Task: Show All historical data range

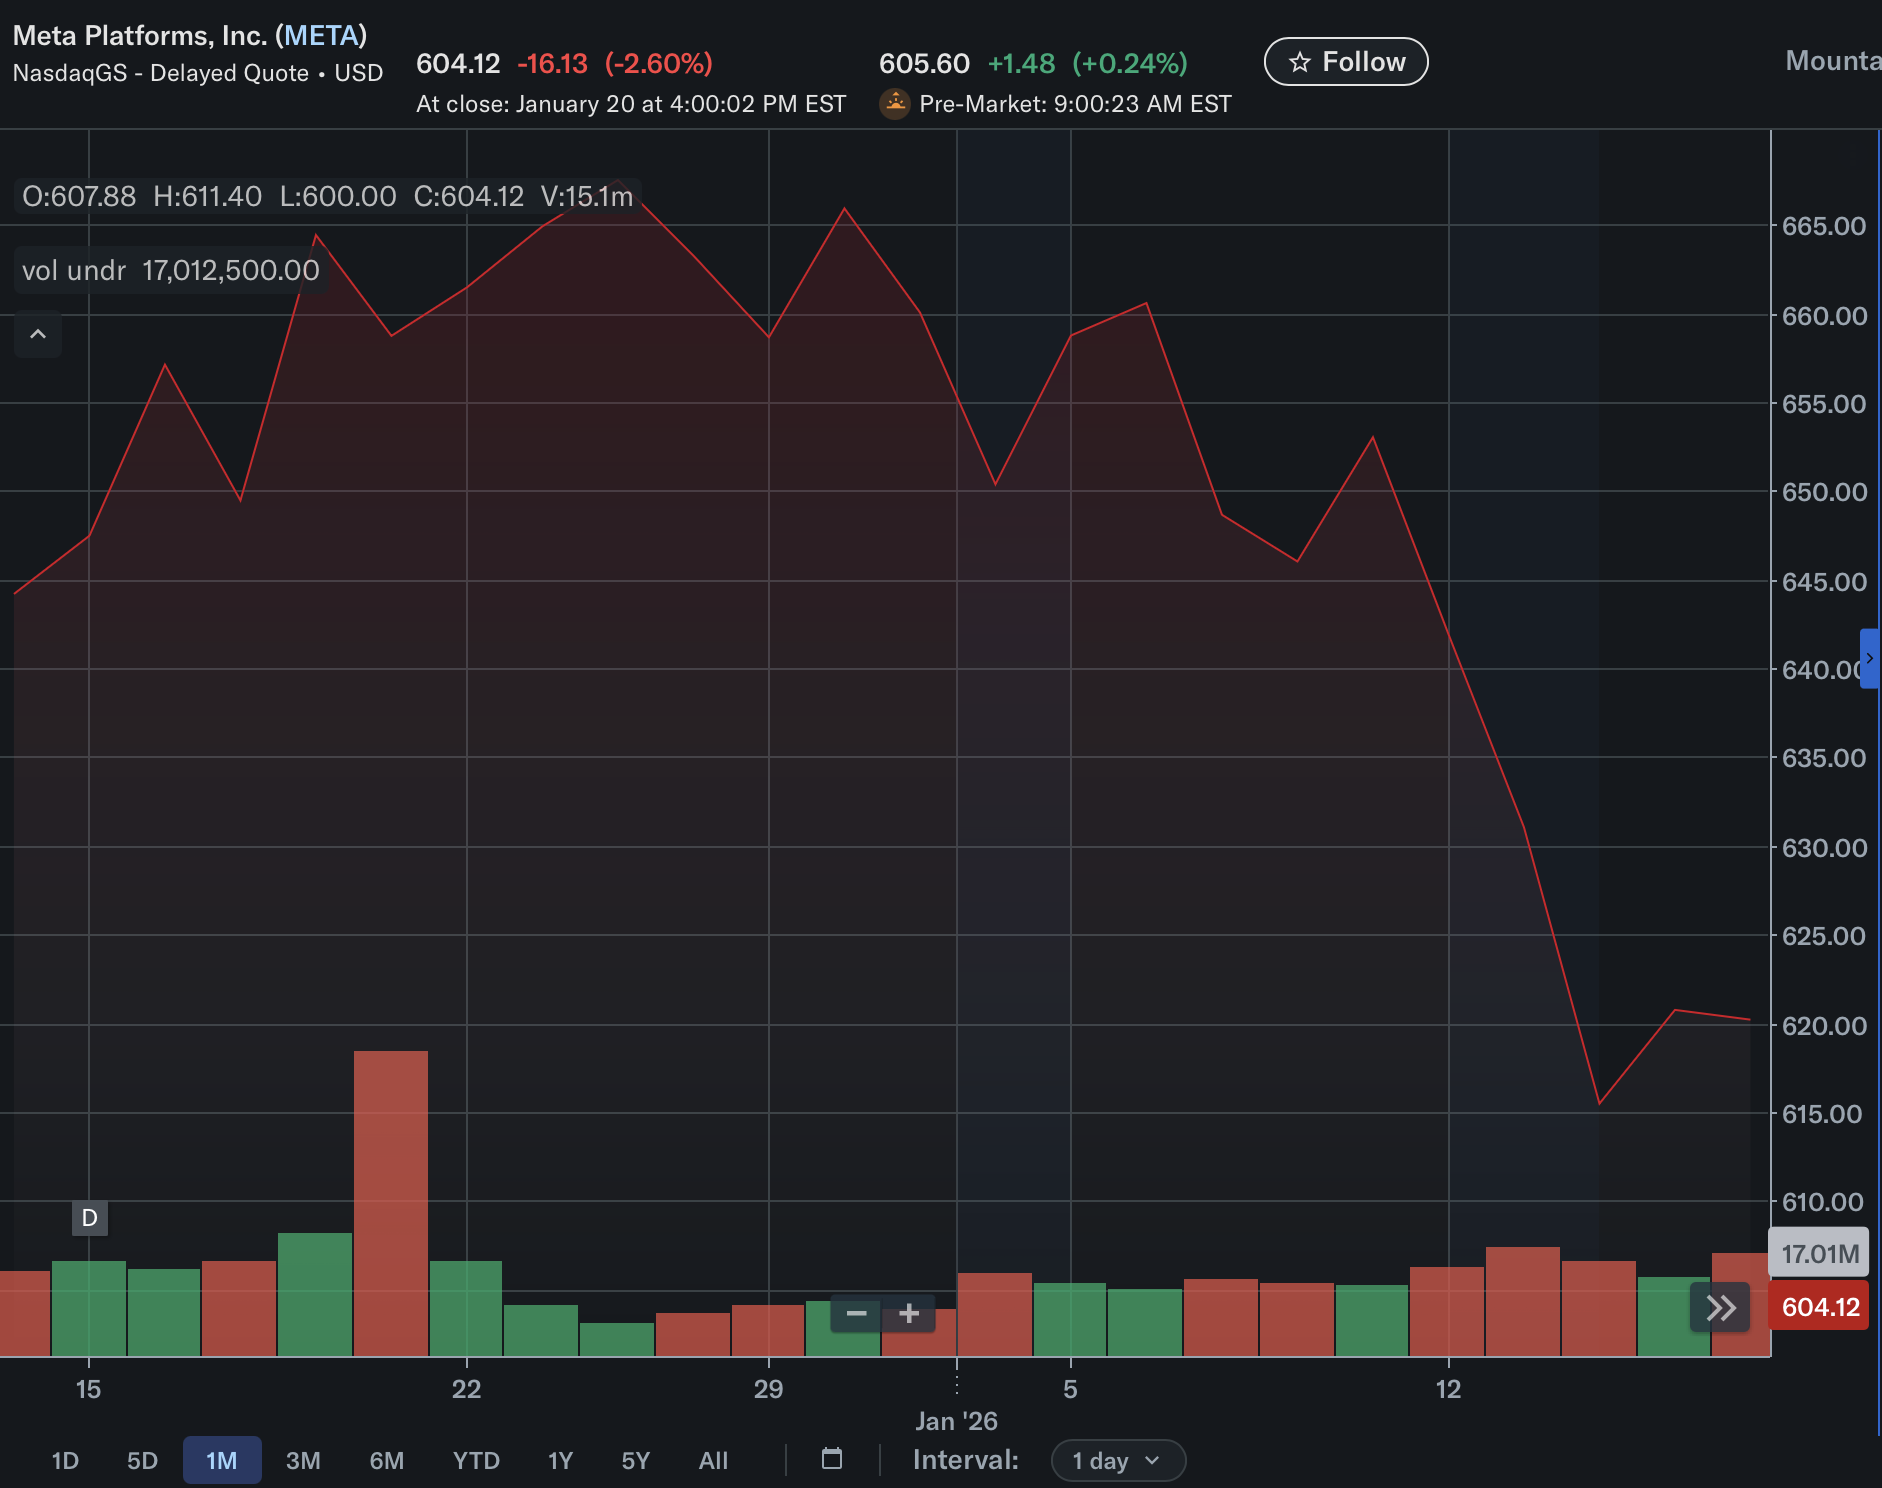Action: coord(713,1460)
